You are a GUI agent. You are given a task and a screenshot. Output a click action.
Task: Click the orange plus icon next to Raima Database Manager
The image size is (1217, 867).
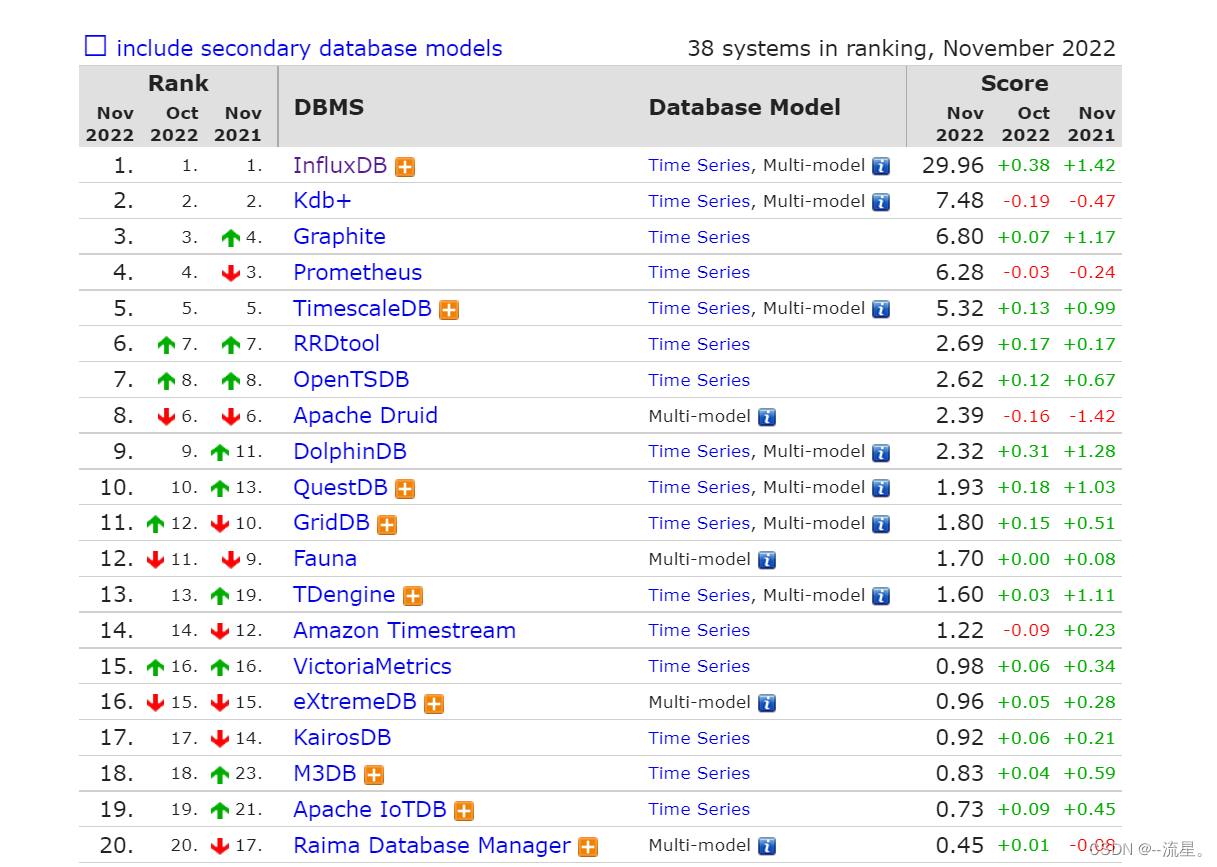pyautogui.click(x=588, y=847)
